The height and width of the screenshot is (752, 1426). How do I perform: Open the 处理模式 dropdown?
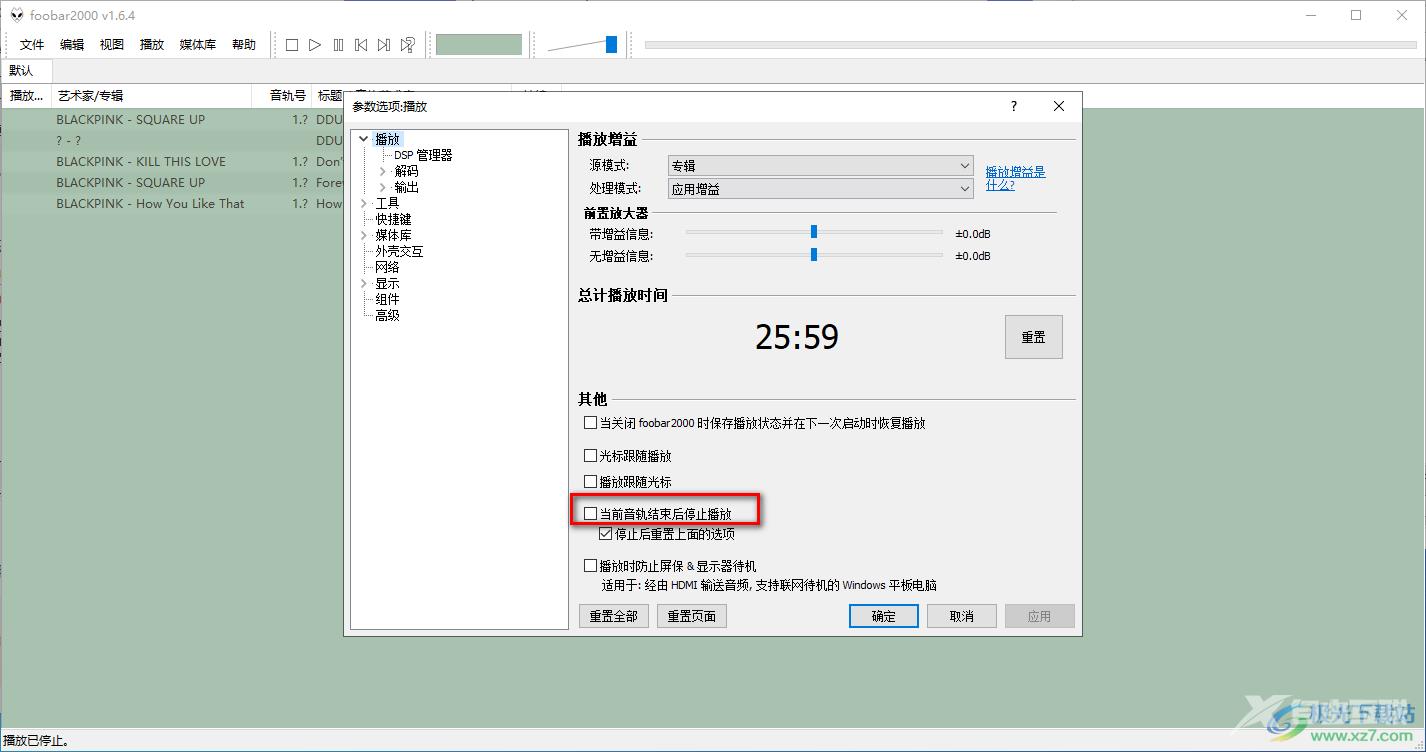coord(821,188)
